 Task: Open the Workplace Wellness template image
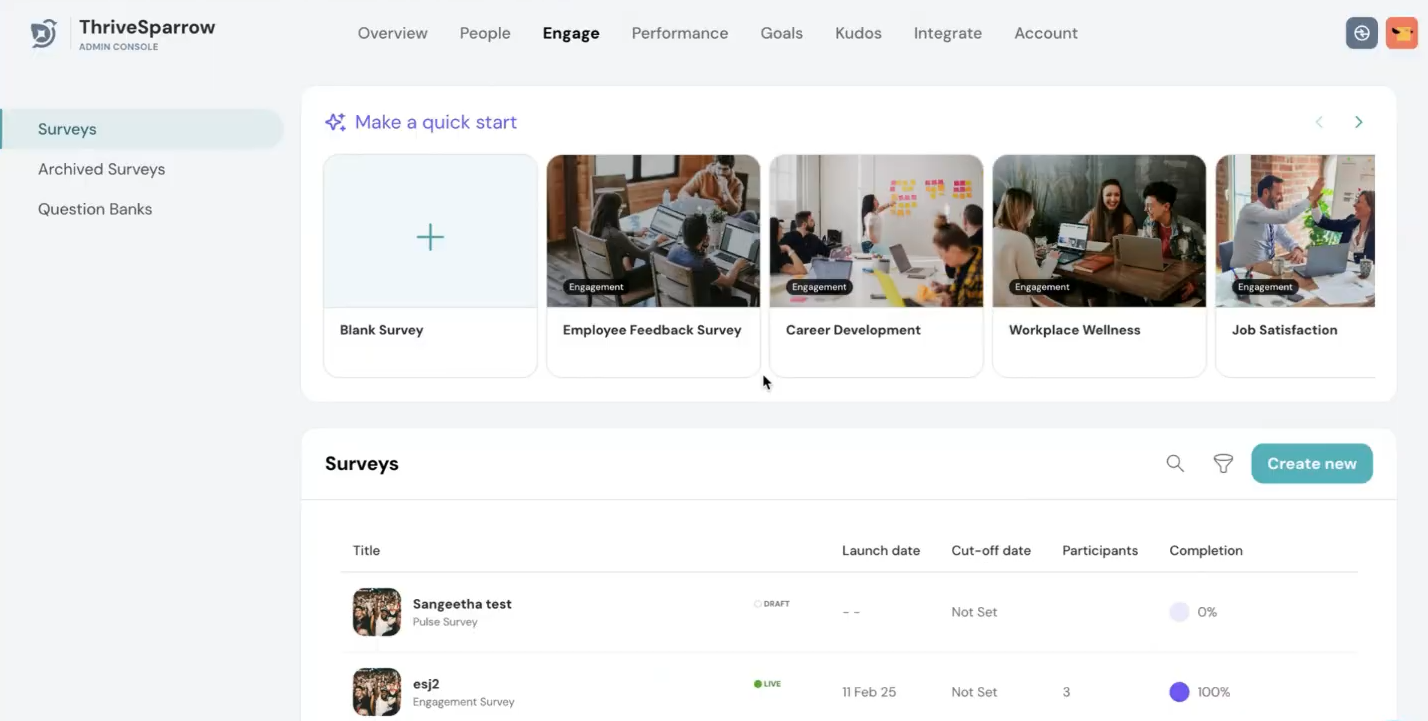tap(1099, 231)
